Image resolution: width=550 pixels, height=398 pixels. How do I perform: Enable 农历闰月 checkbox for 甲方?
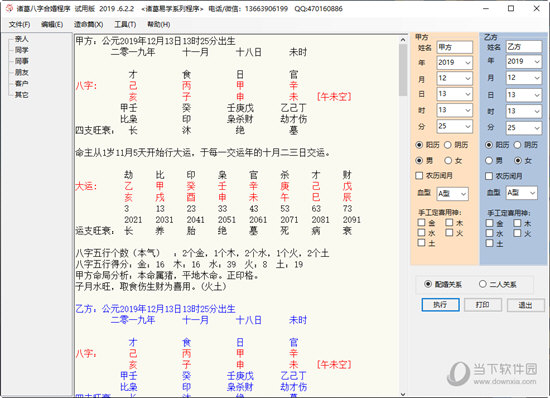(419, 176)
